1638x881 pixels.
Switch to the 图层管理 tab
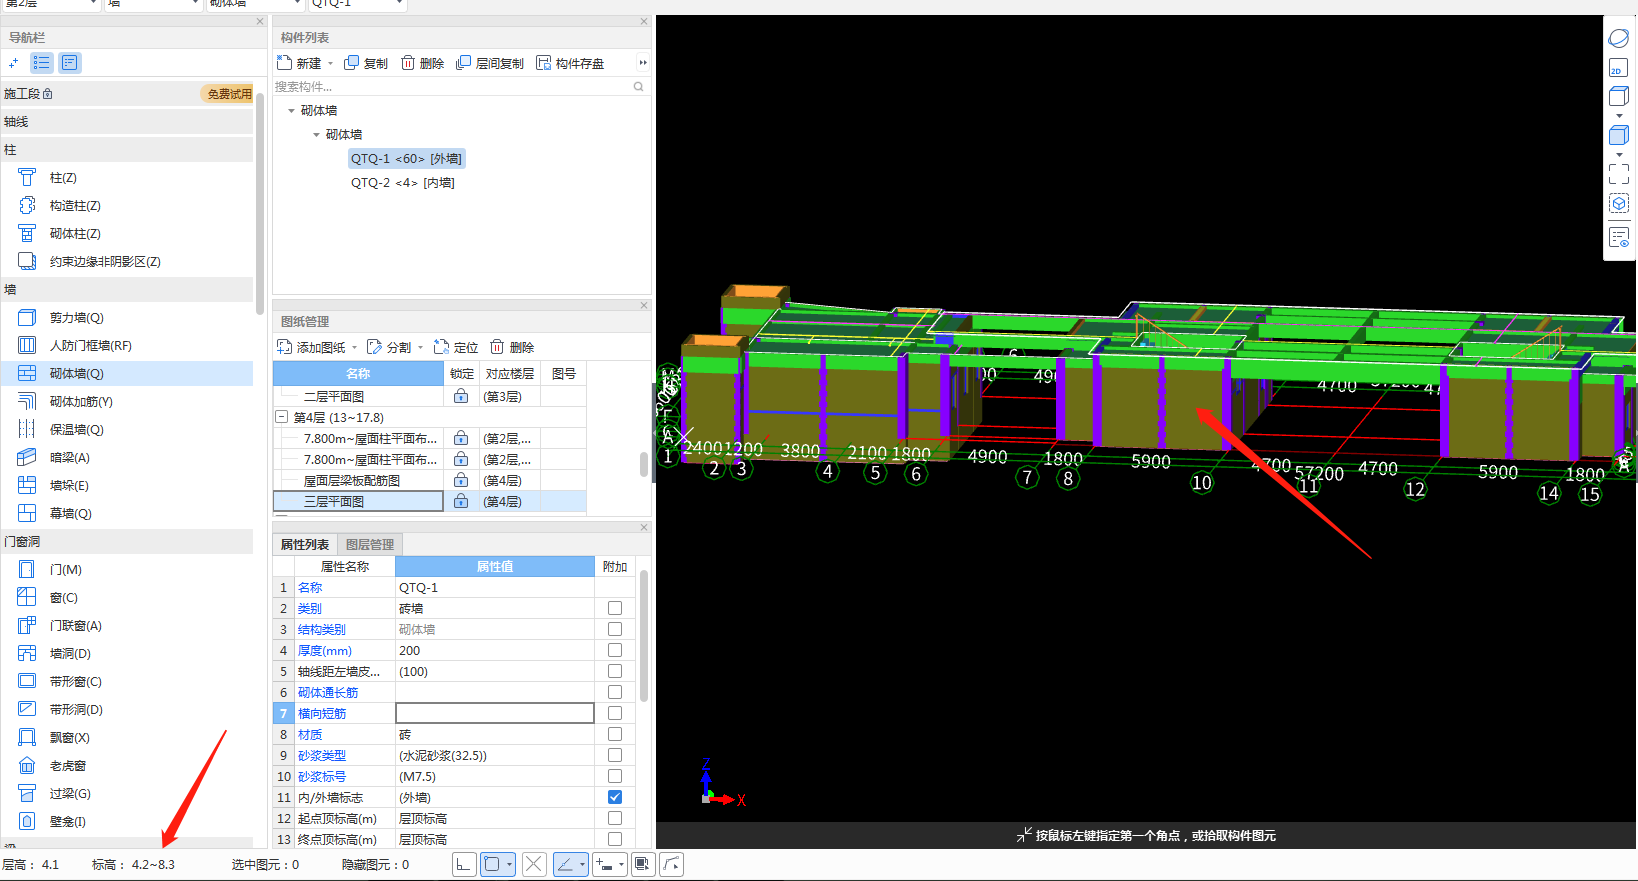click(370, 545)
